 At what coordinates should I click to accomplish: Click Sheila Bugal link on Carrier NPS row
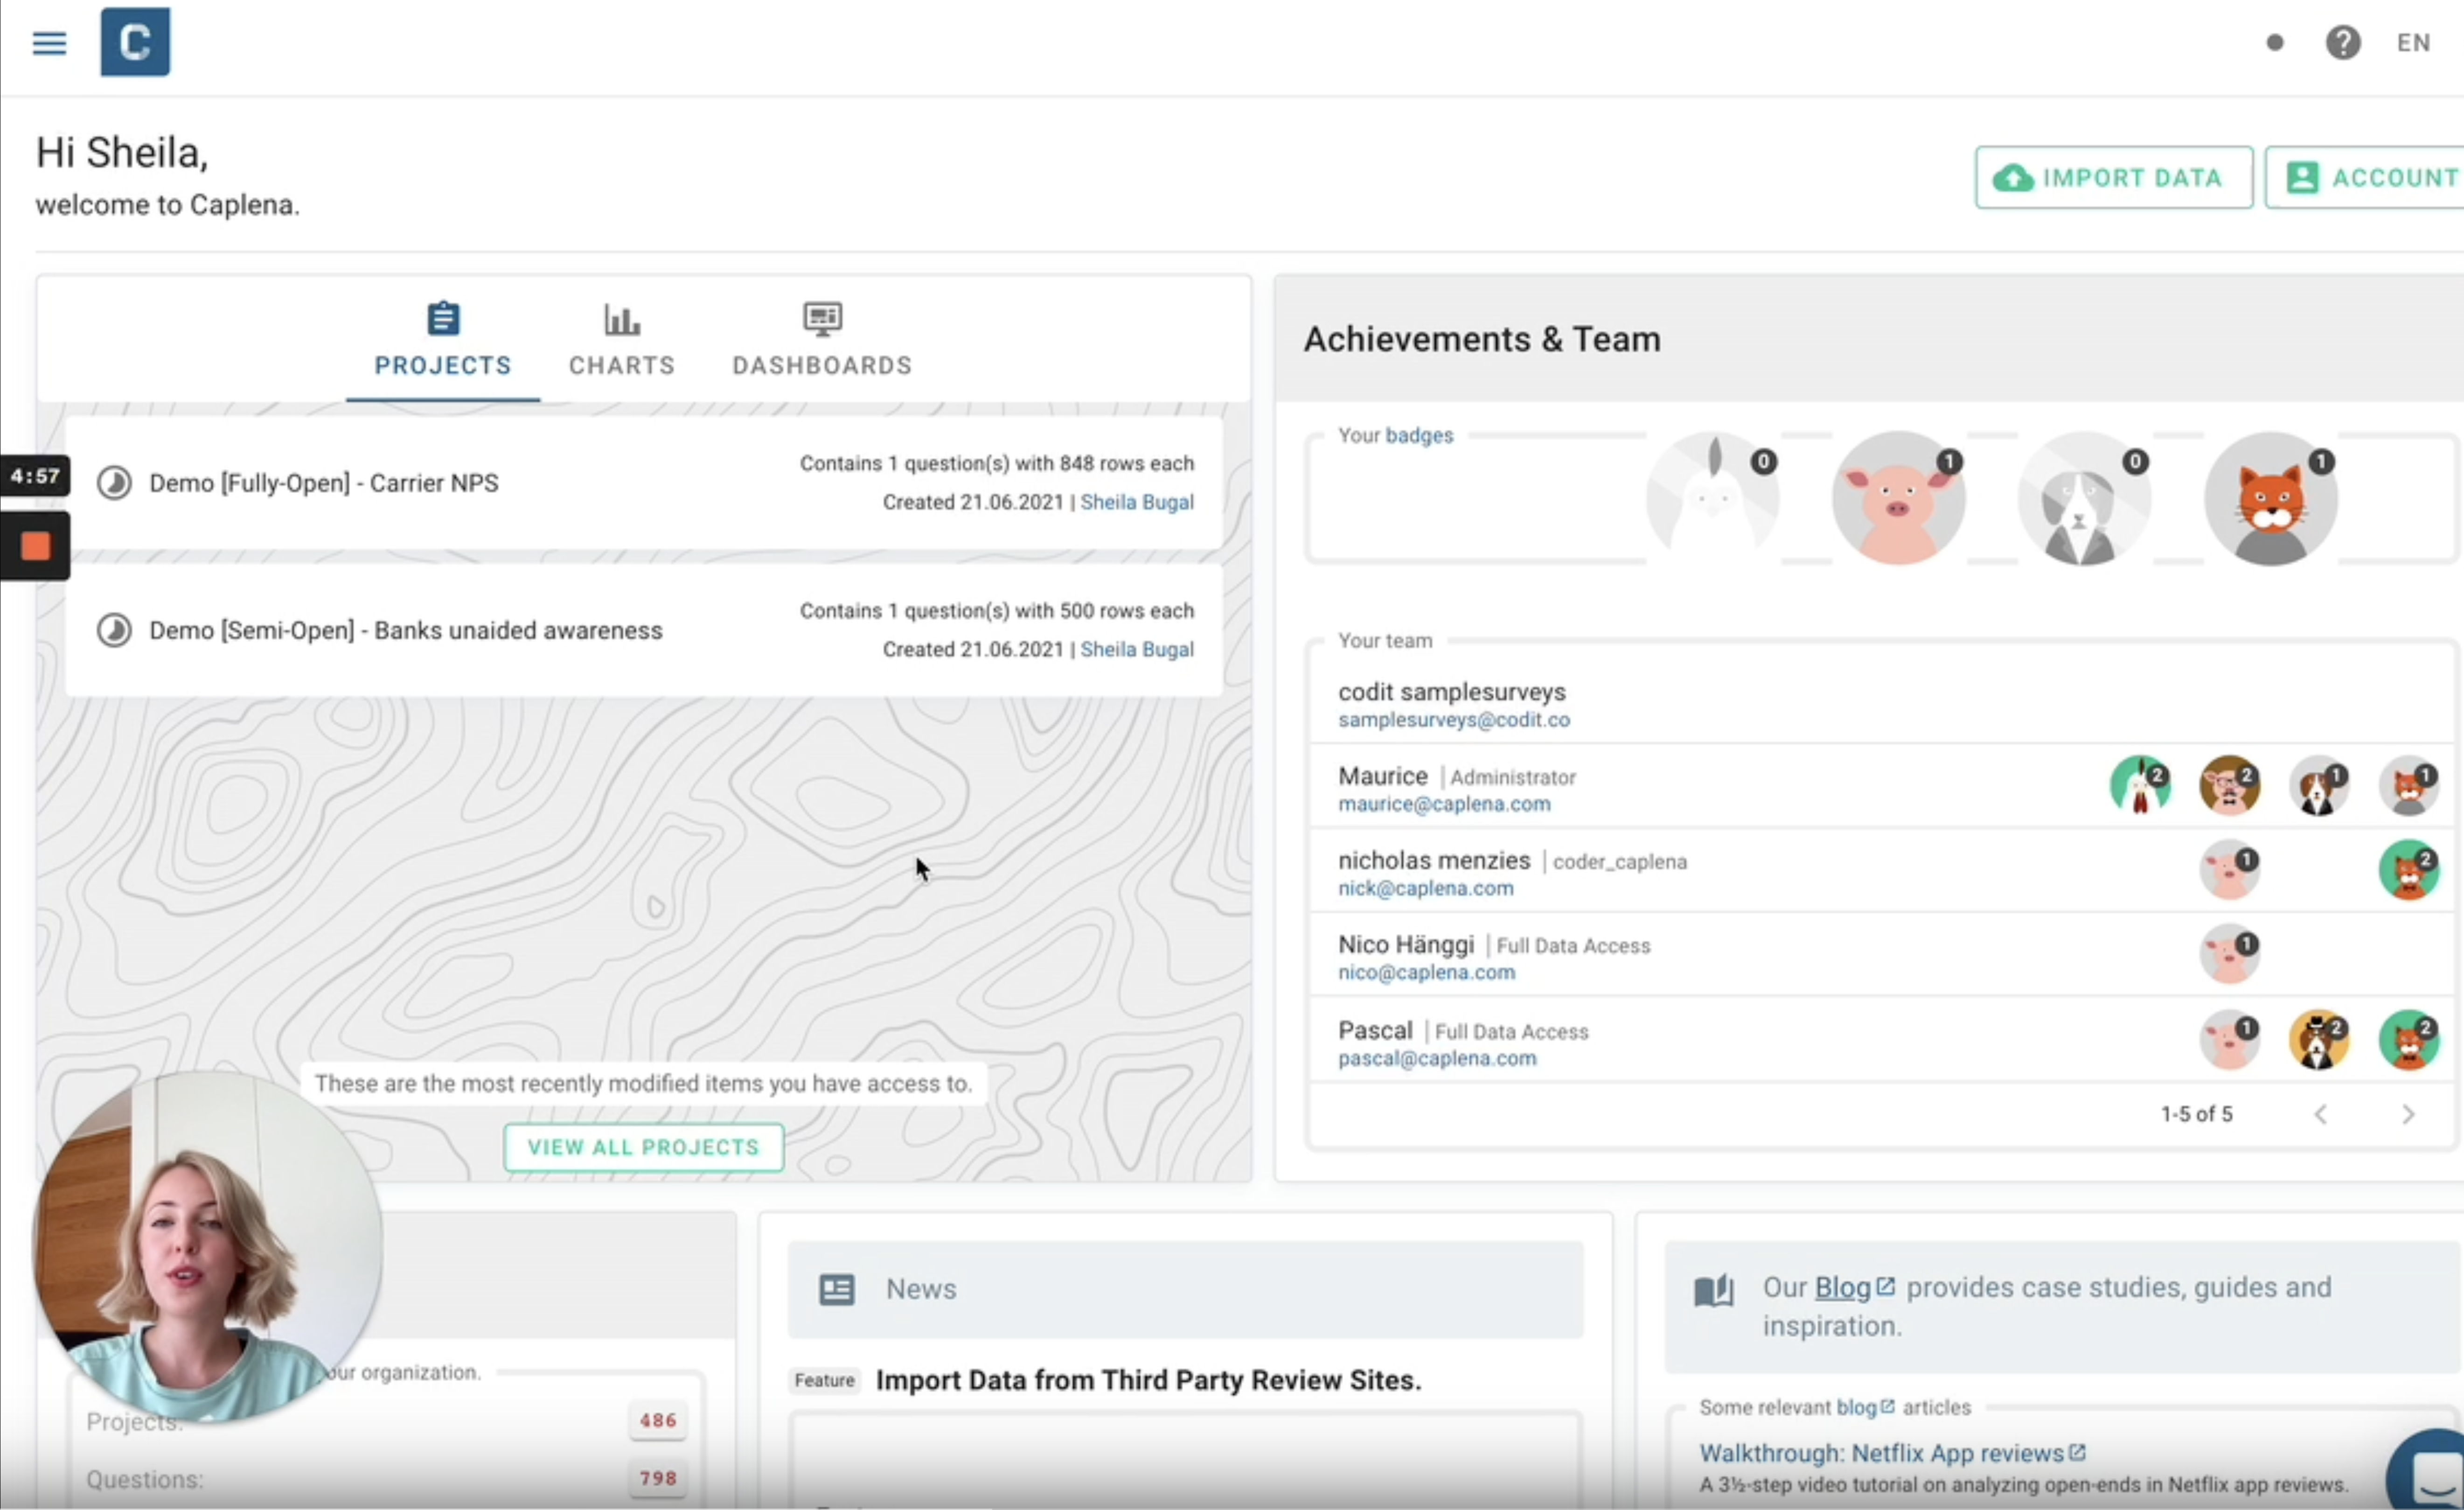pos(1137,502)
